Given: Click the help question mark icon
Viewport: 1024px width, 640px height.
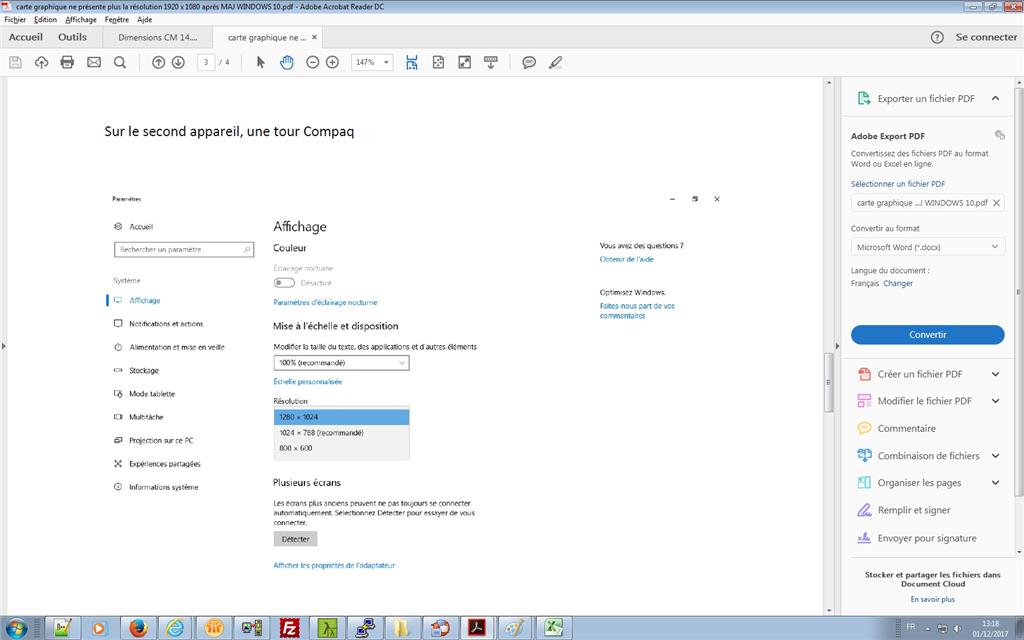Looking at the screenshot, I should [937, 37].
